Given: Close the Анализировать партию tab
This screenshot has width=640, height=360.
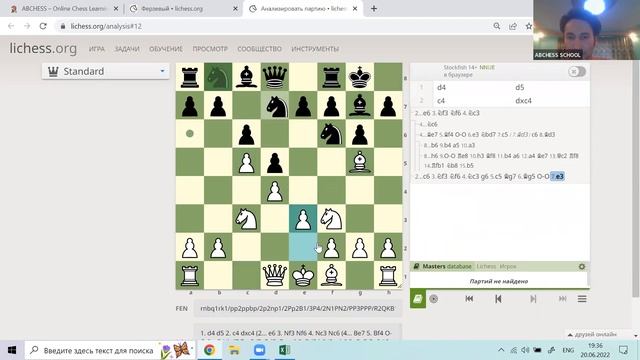Looking at the screenshot, I should coord(355,9).
